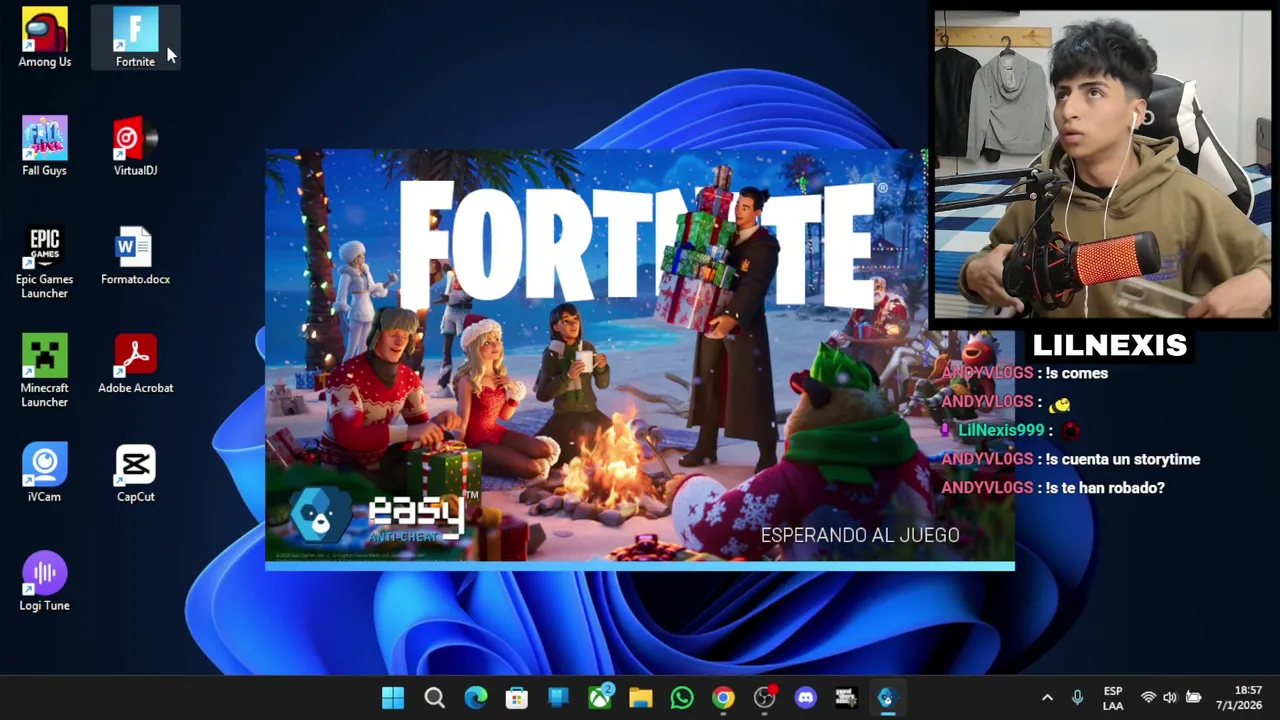Open Discord from the taskbar
Screen dimensions: 1280x720
click(x=806, y=698)
